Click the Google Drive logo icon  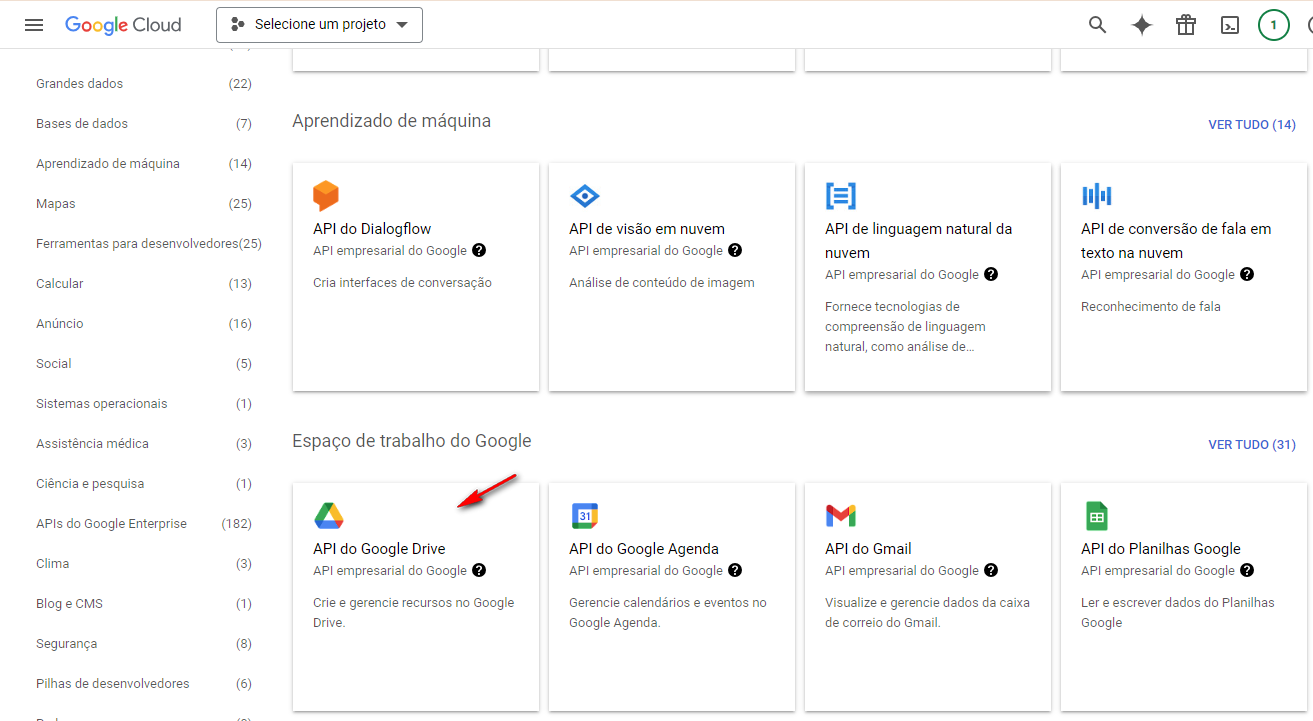pyautogui.click(x=329, y=516)
